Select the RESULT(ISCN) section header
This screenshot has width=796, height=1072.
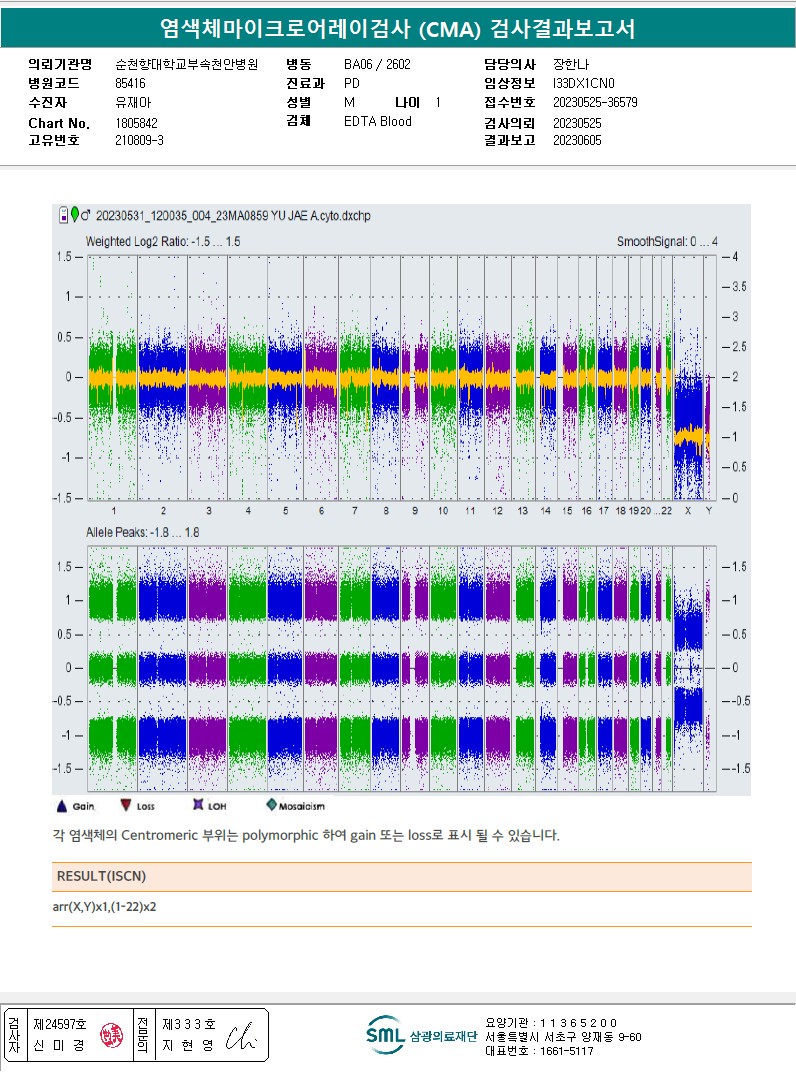(x=101, y=876)
